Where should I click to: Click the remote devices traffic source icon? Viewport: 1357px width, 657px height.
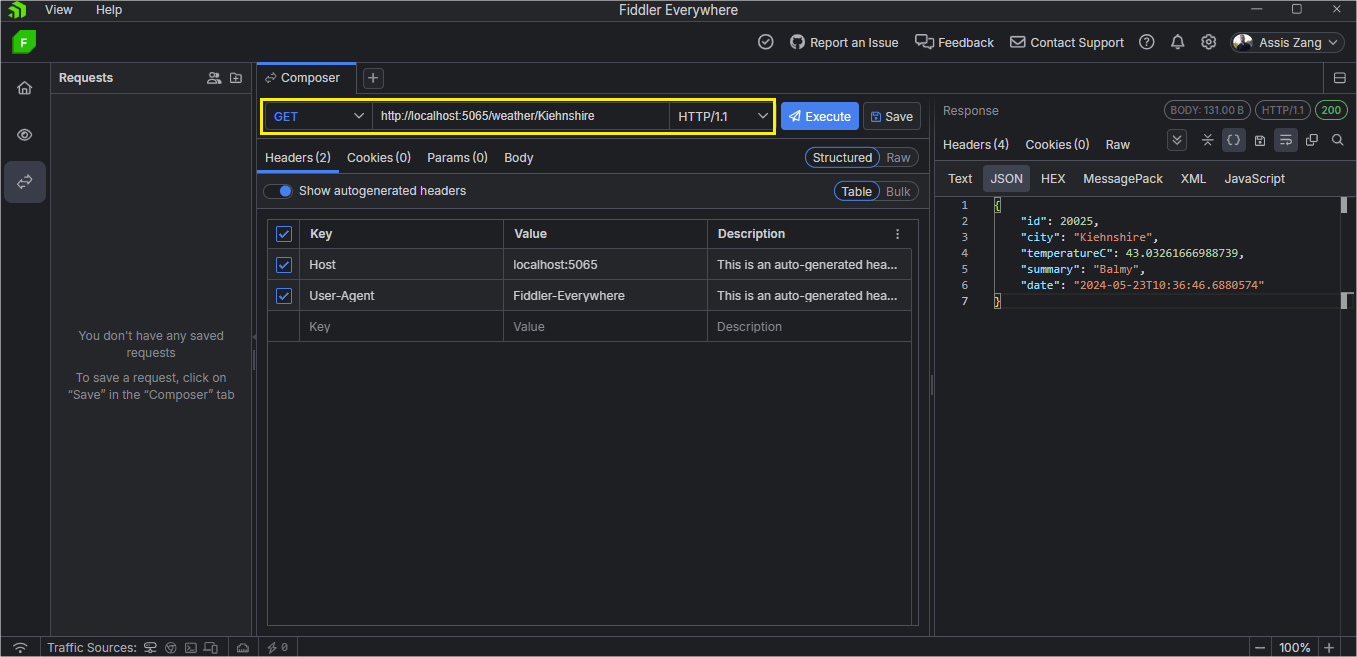click(211, 647)
